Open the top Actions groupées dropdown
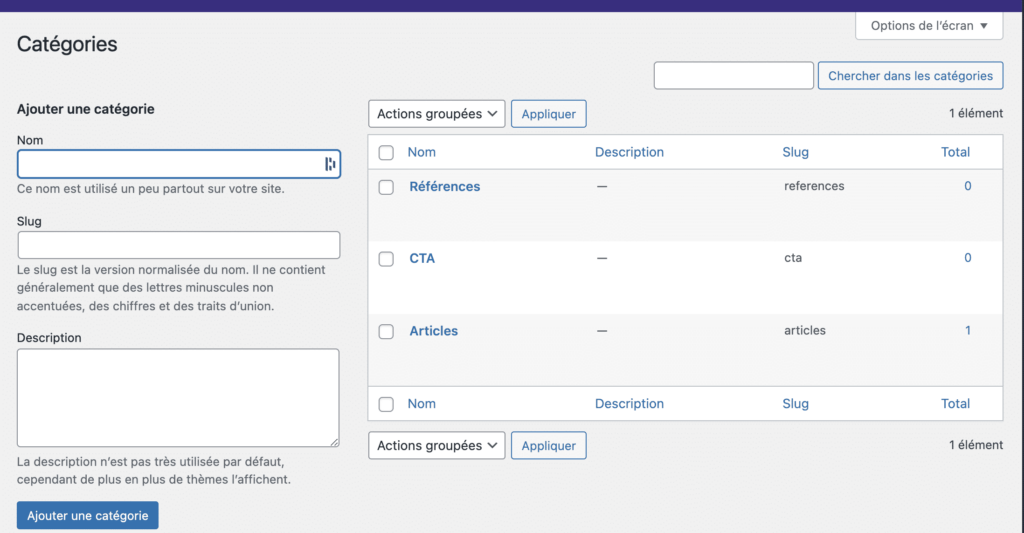1024x533 pixels. (x=437, y=114)
